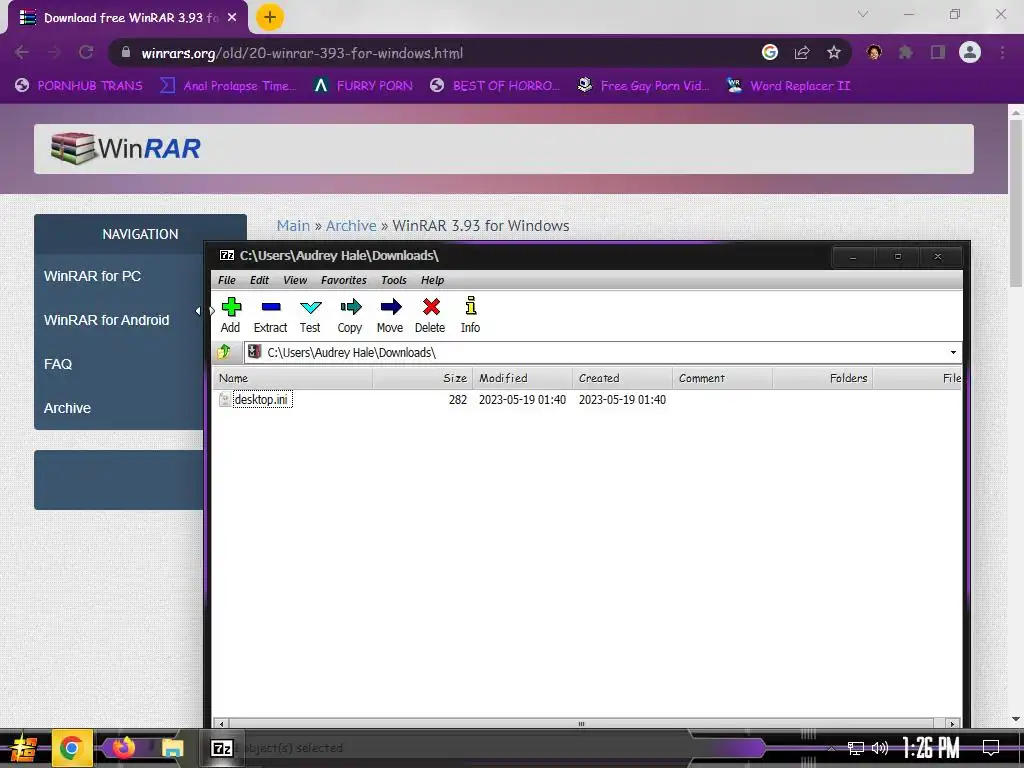Open the File menu in 7-Zip
Viewport: 1024px width, 768px height.
227,280
